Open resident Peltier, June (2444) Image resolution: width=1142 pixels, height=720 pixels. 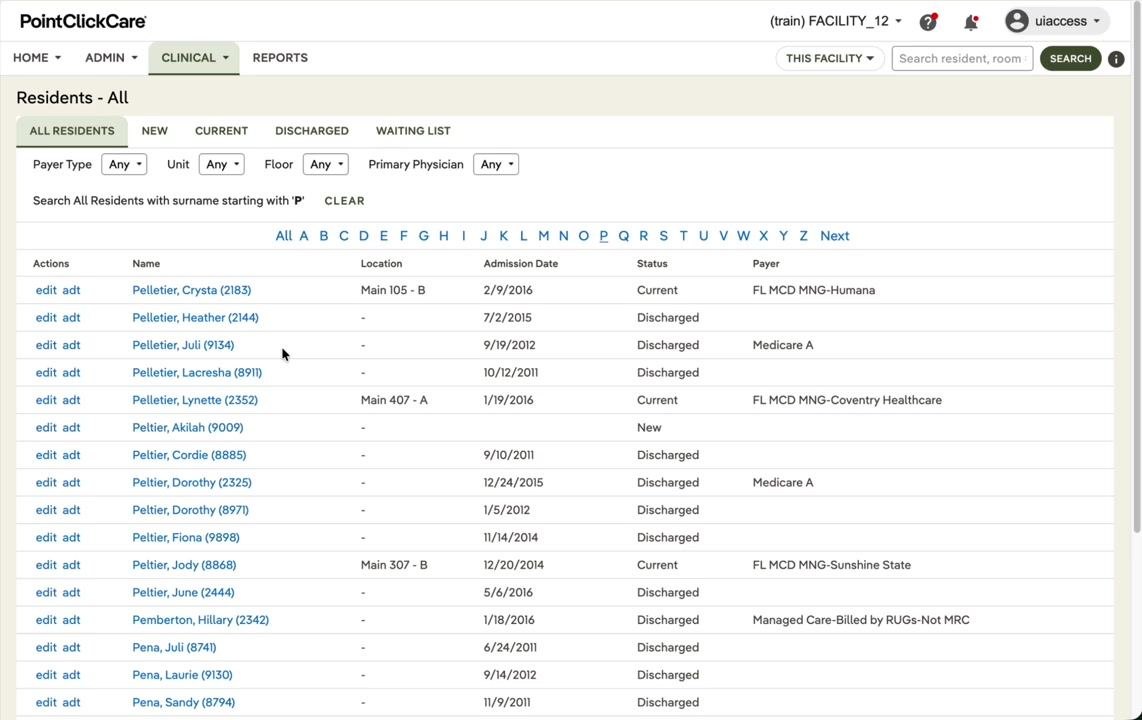pyautogui.click(x=184, y=593)
